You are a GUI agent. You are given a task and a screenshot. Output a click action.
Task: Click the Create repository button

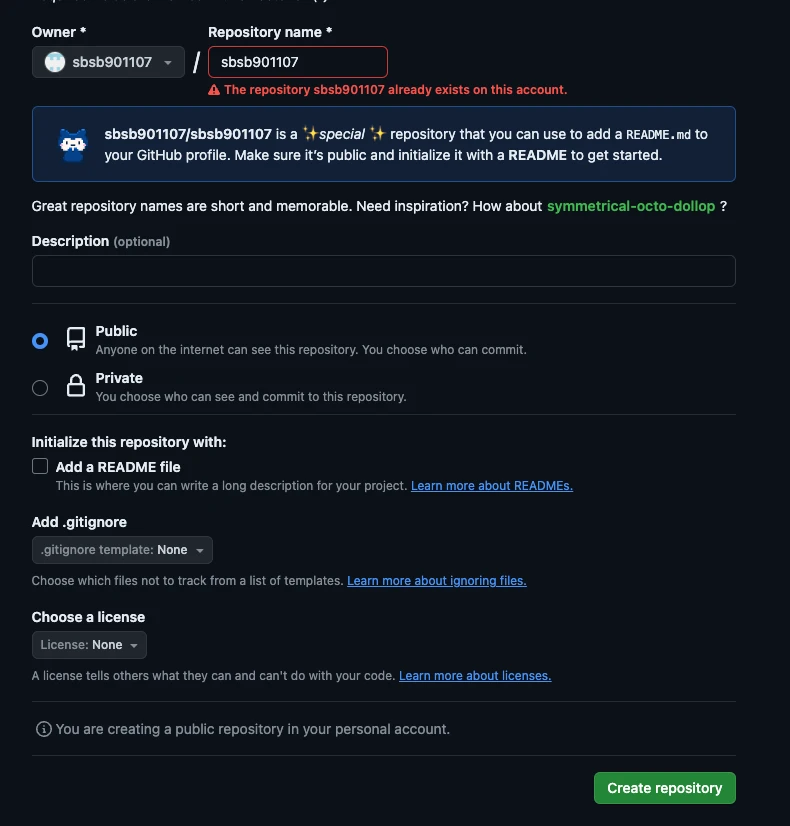coord(665,788)
